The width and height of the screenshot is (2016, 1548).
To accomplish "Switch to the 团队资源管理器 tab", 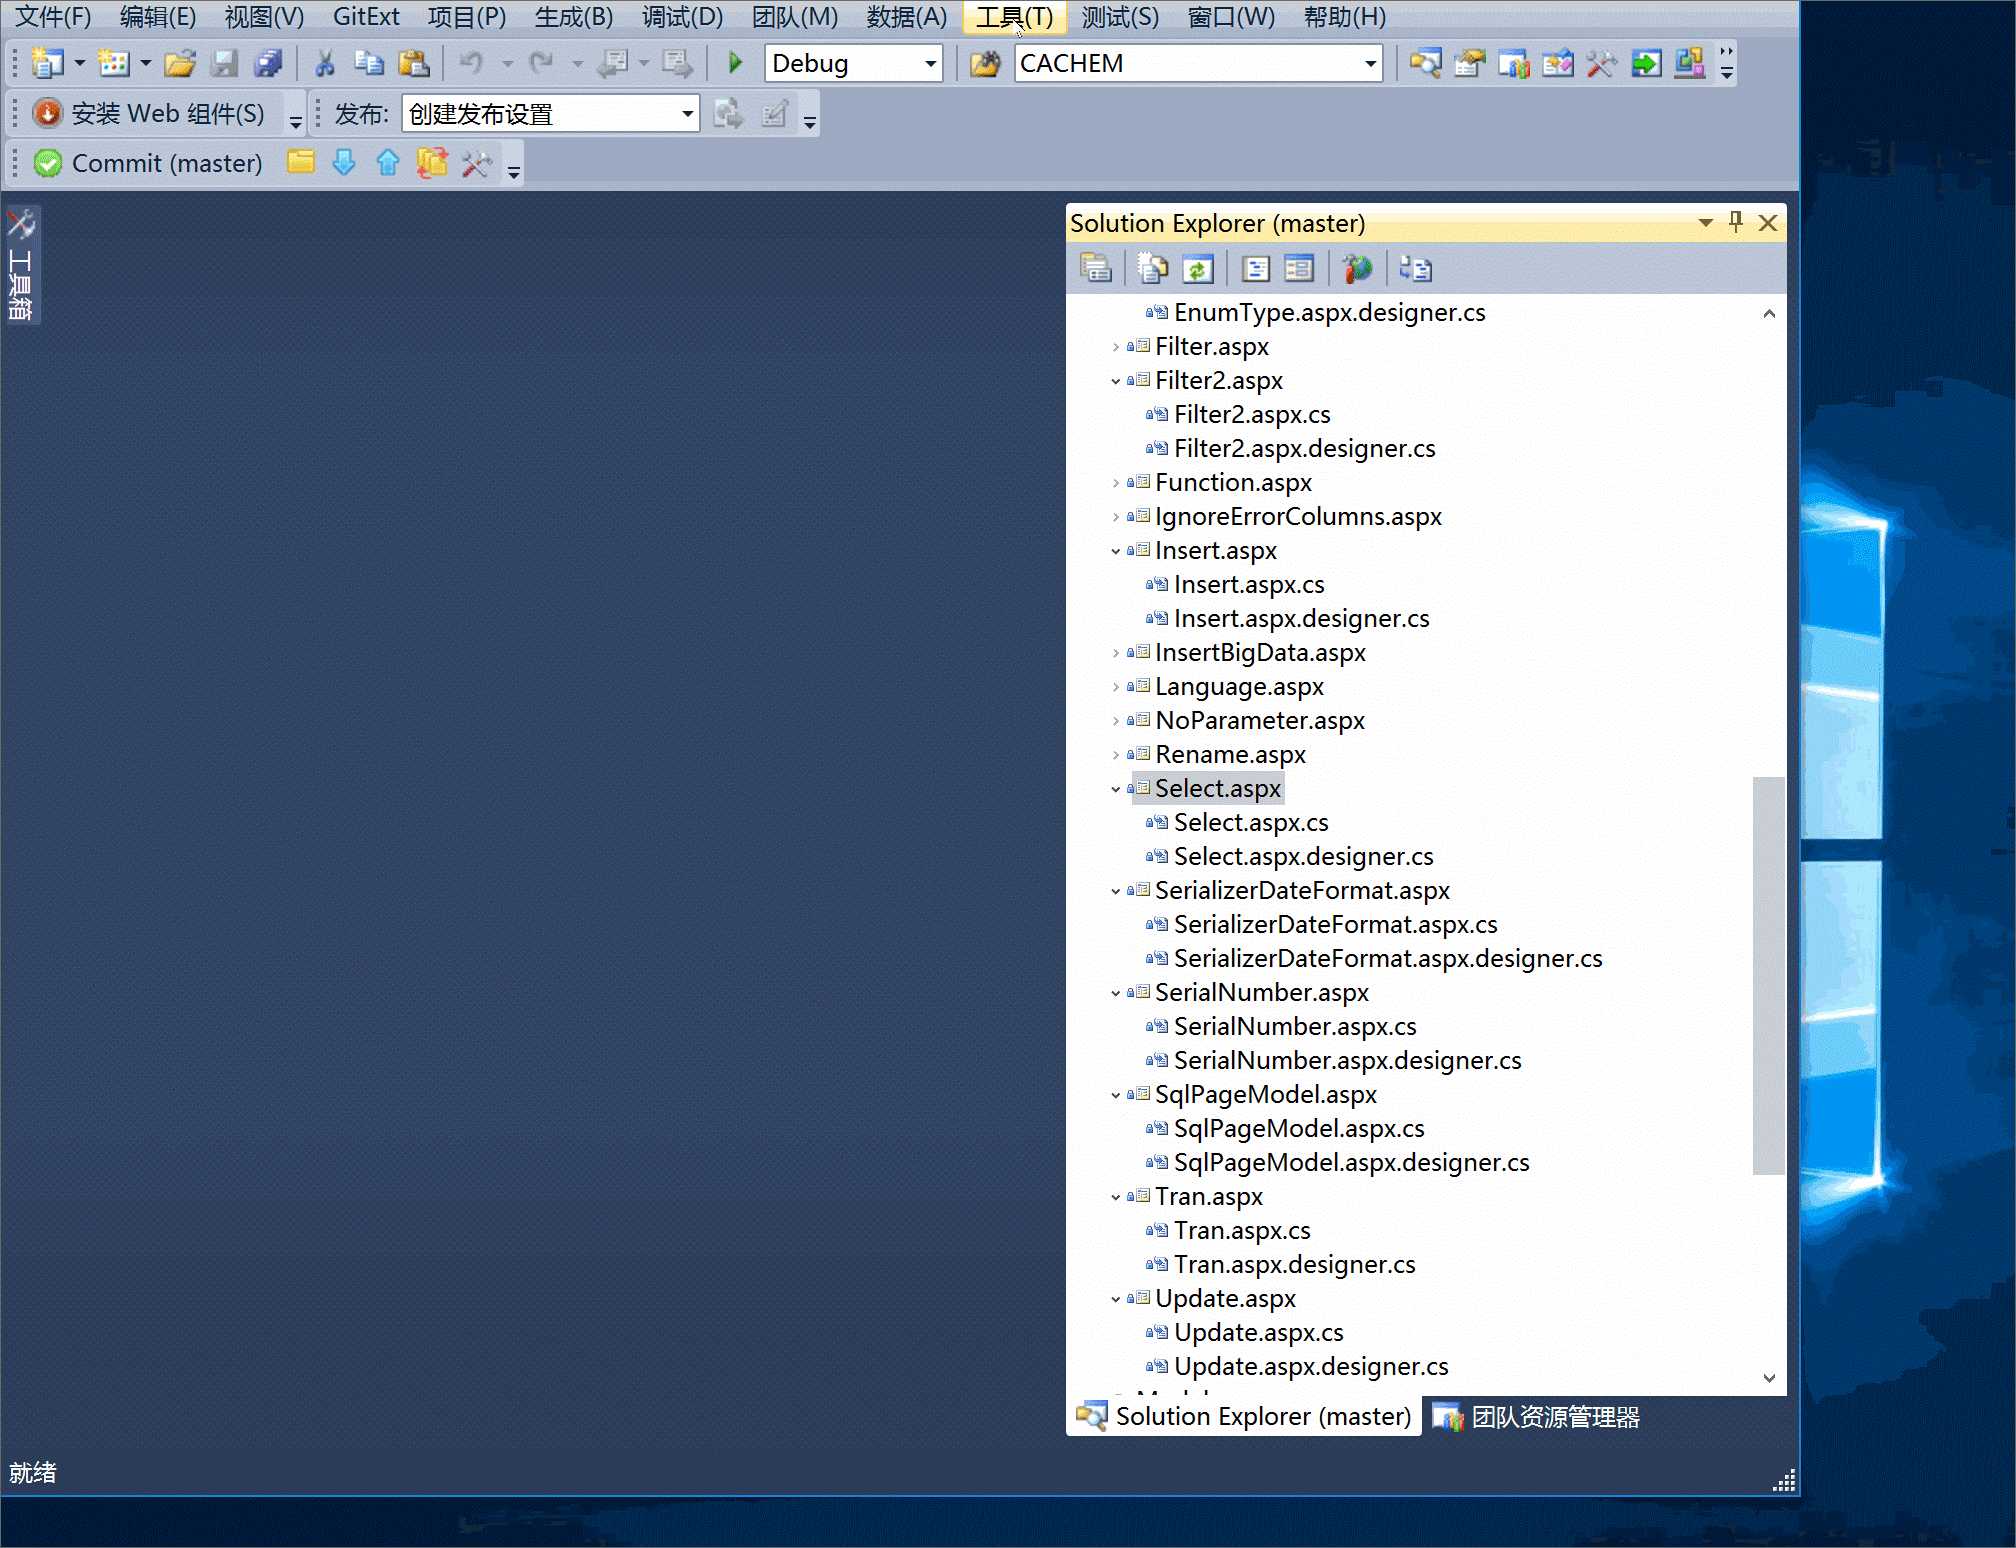I will [1537, 1417].
